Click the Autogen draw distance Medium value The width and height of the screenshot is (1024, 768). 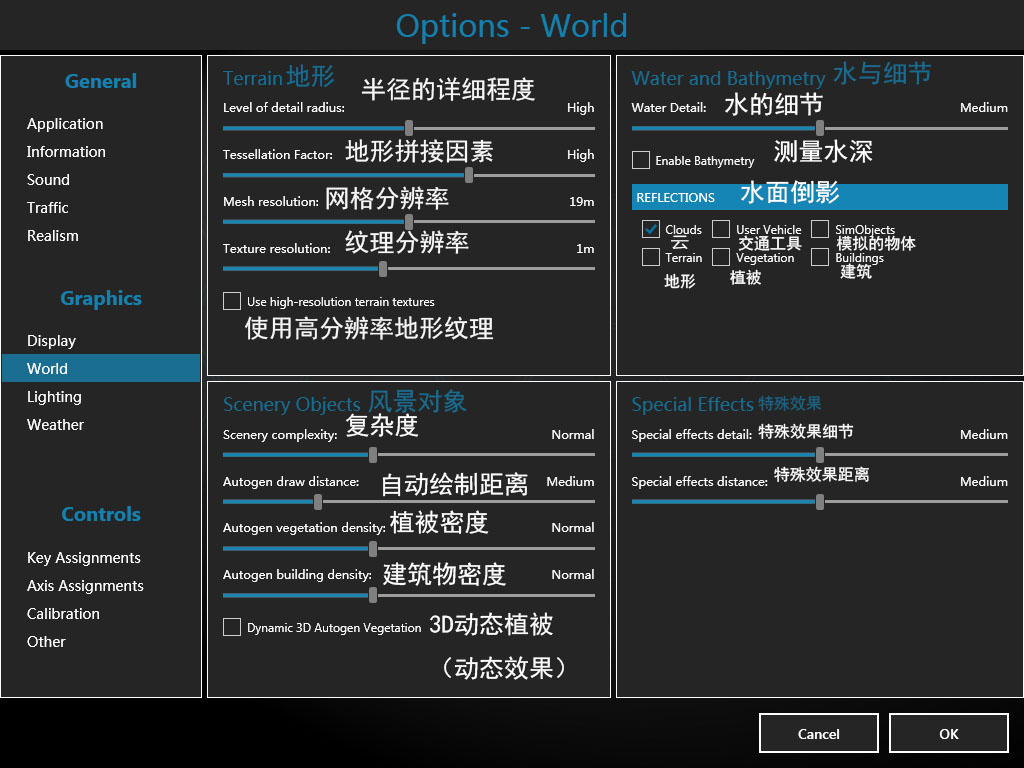pos(570,481)
